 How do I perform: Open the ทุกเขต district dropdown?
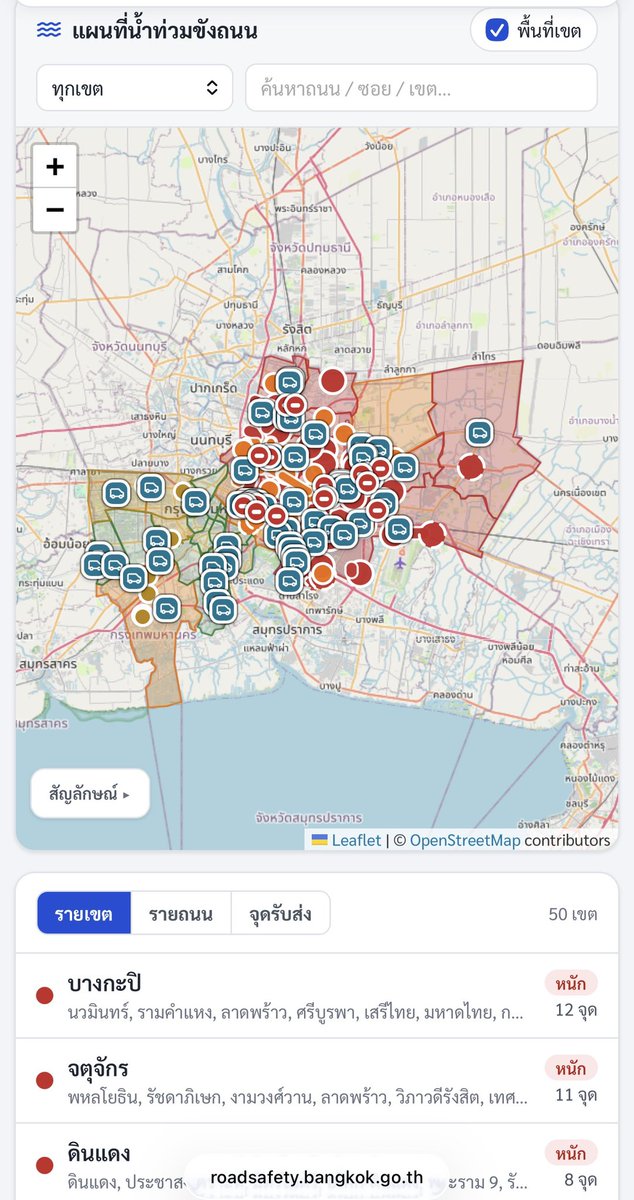pyautogui.click(x=135, y=88)
